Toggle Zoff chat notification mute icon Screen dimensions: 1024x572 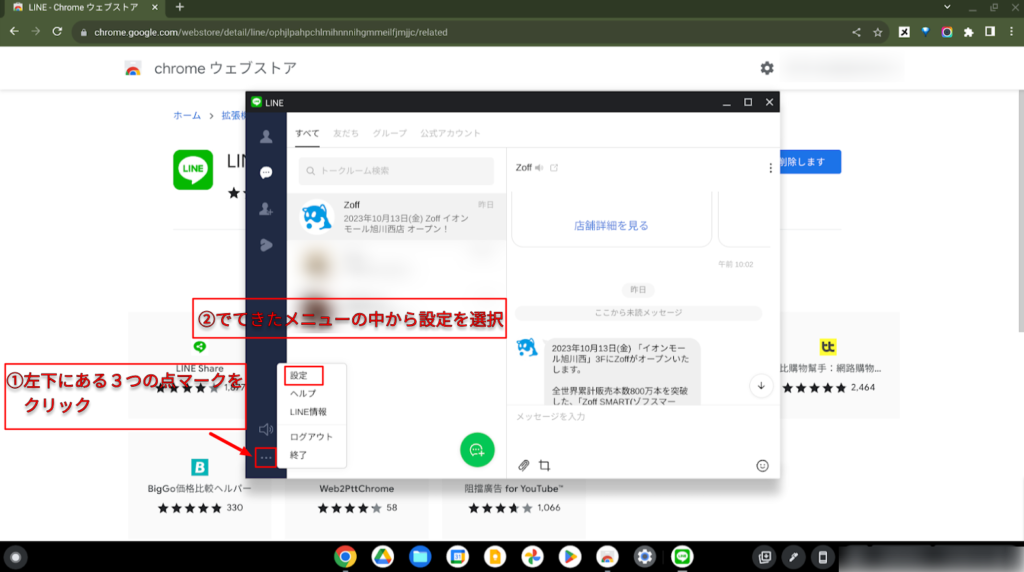pyautogui.click(x=539, y=168)
